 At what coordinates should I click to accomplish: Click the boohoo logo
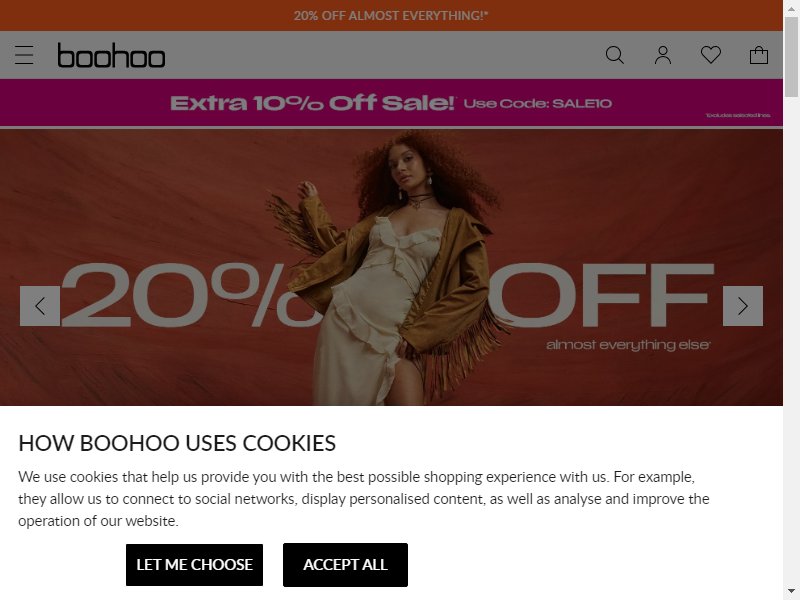pyautogui.click(x=111, y=55)
